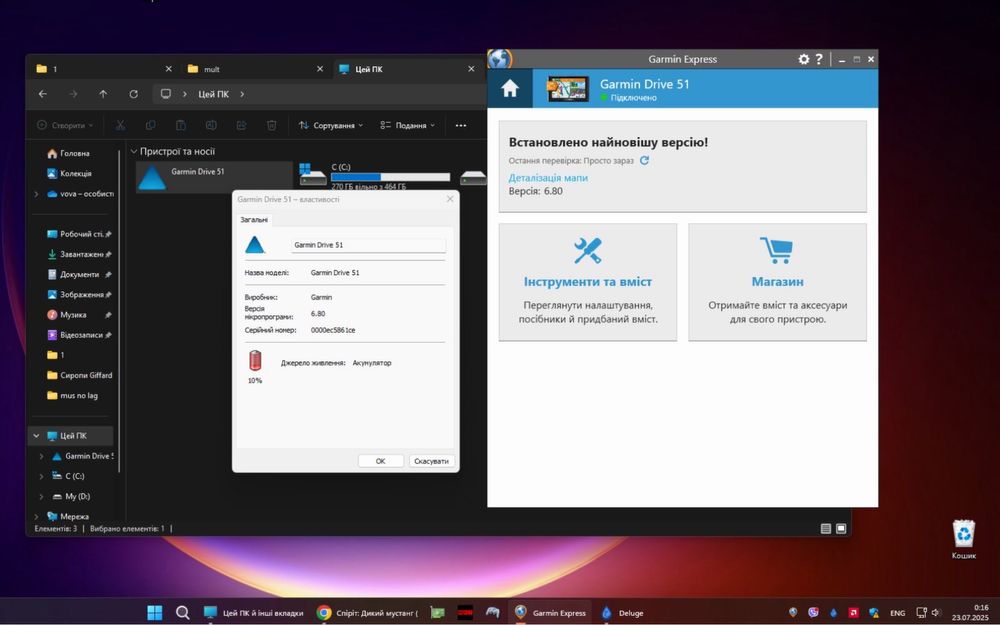Open the mus no lag folder in sidebar
Viewport: 1000px width, 625px height.
click(73, 395)
